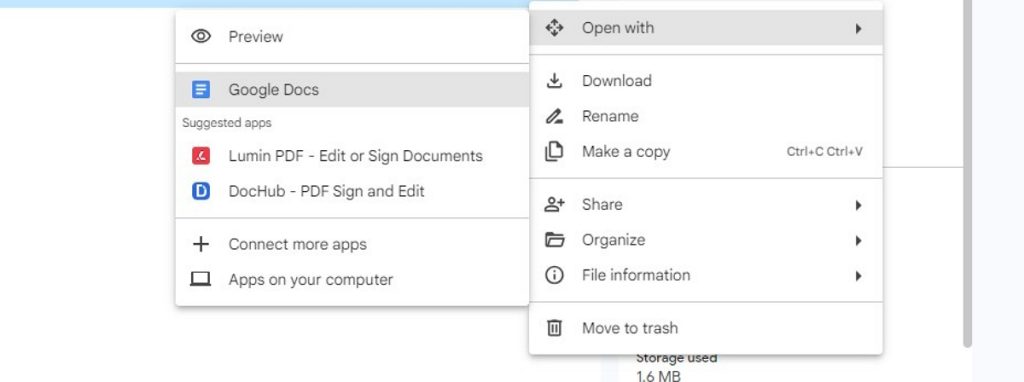Expand the Open with submenu arrow
1024x382 pixels.
tap(858, 28)
